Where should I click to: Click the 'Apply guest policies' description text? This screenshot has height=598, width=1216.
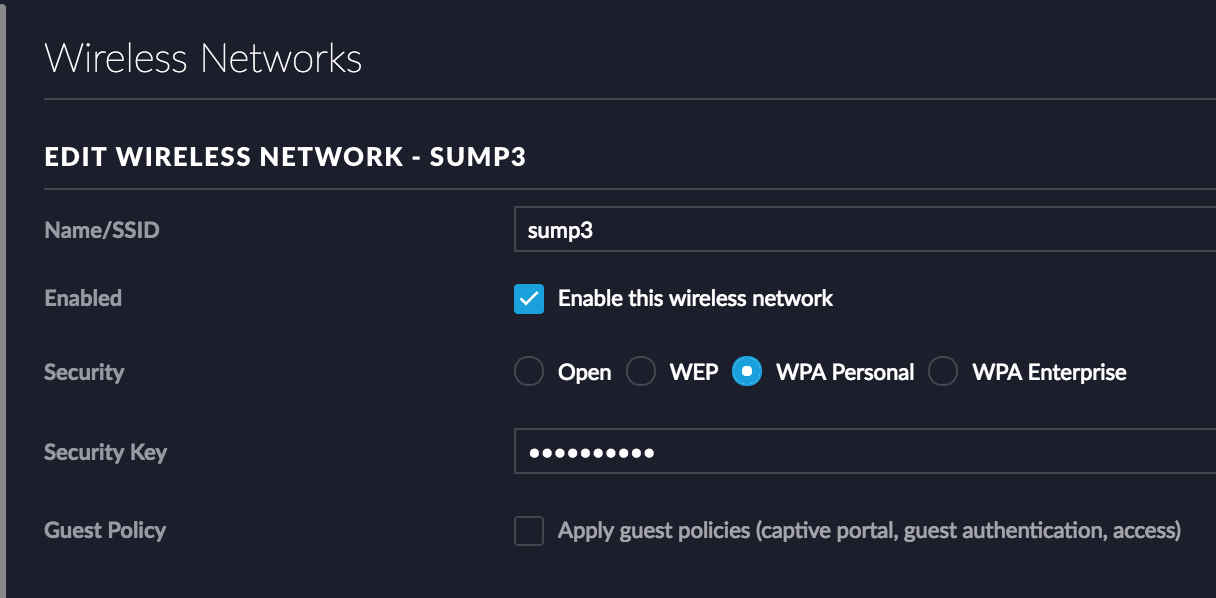click(869, 530)
